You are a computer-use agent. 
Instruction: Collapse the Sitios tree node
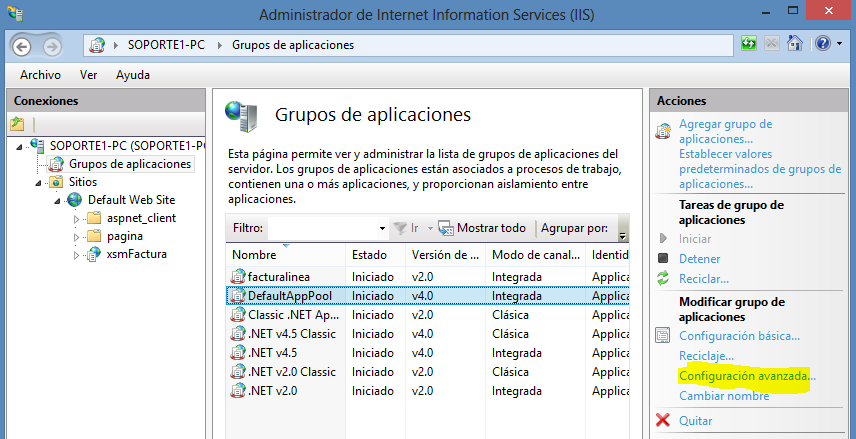pos(39,183)
